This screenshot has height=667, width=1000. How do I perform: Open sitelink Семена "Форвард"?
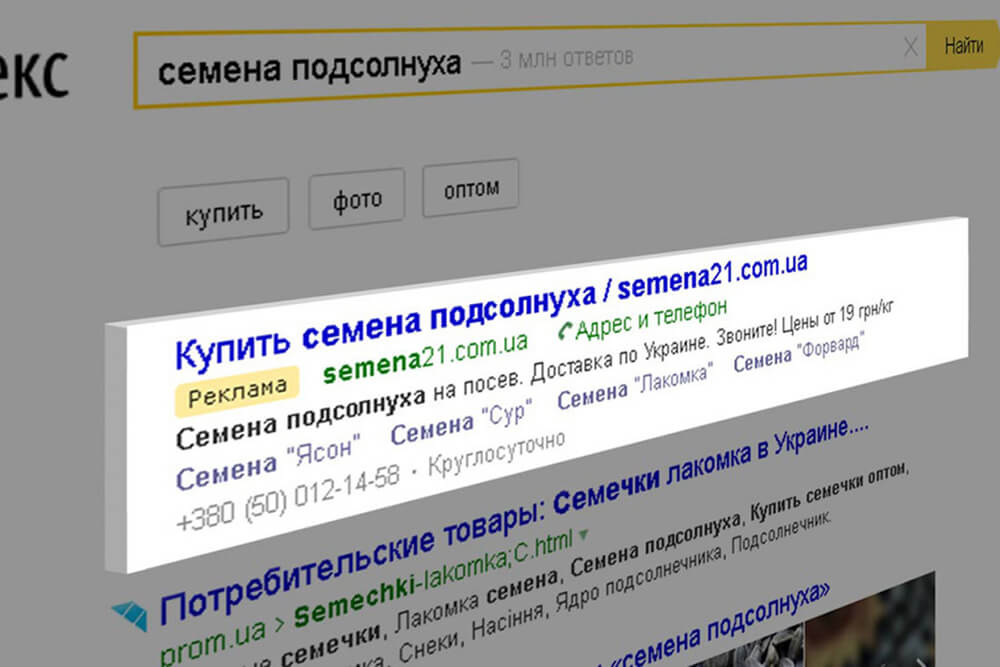coord(799,353)
